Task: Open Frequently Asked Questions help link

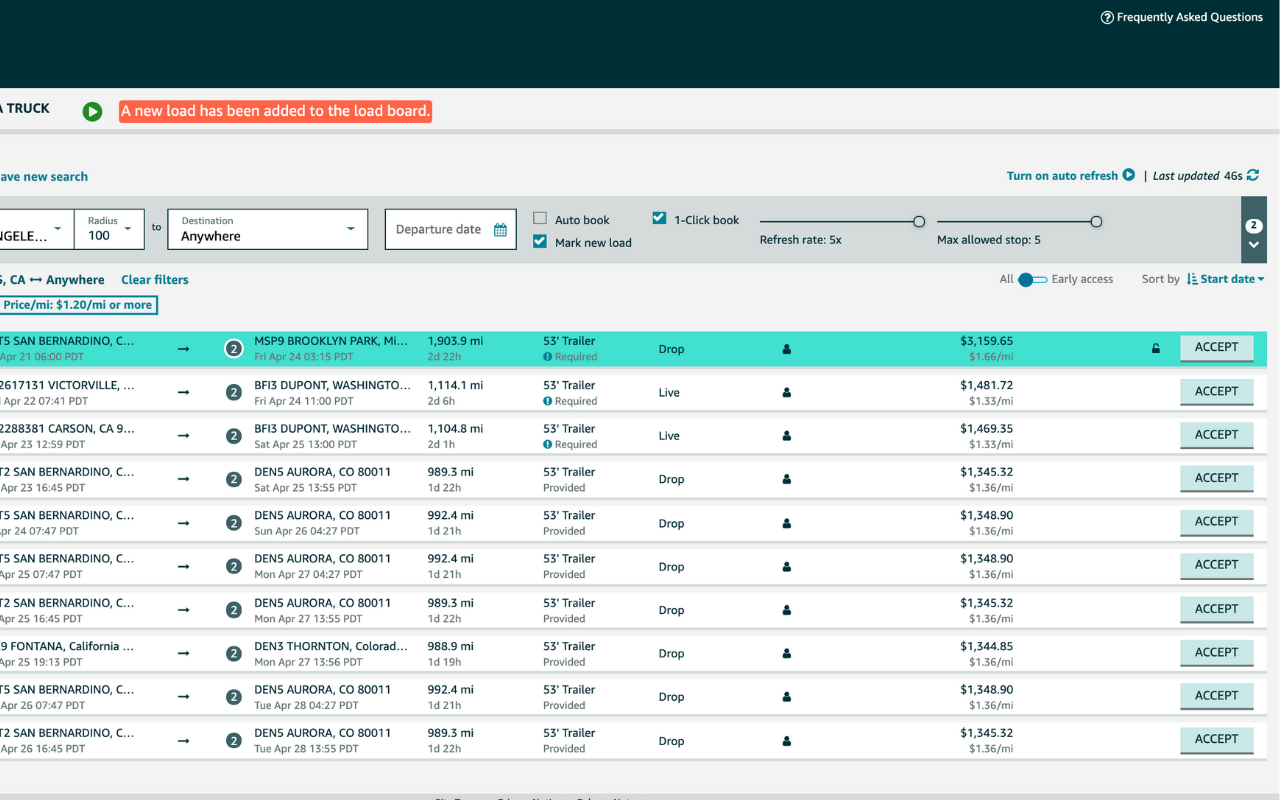Action: pyautogui.click(x=1182, y=17)
